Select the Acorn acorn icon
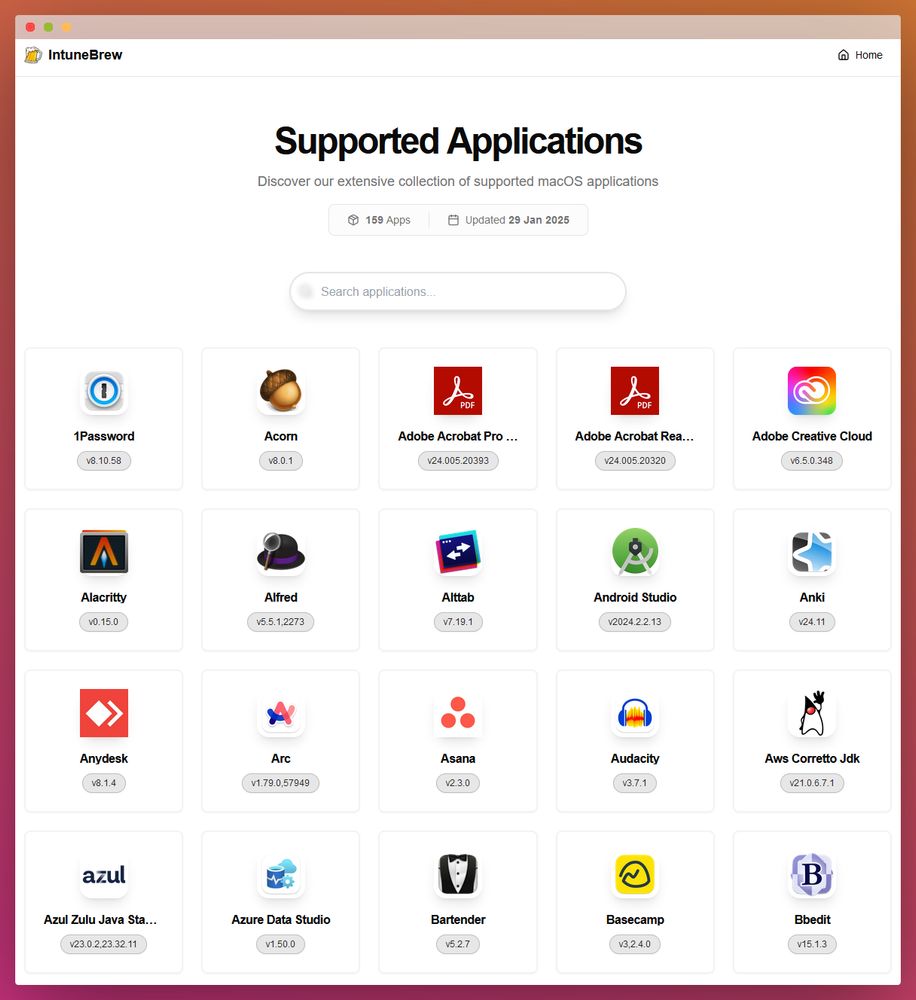The width and height of the screenshot is (916, 1000). pos(281,391)
